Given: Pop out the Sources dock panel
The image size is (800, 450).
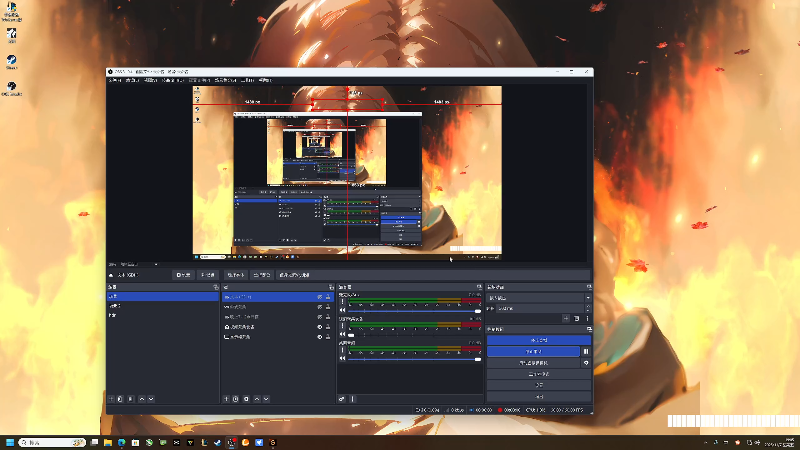Looking at the screenshot, I should click(x=331, y=287).
